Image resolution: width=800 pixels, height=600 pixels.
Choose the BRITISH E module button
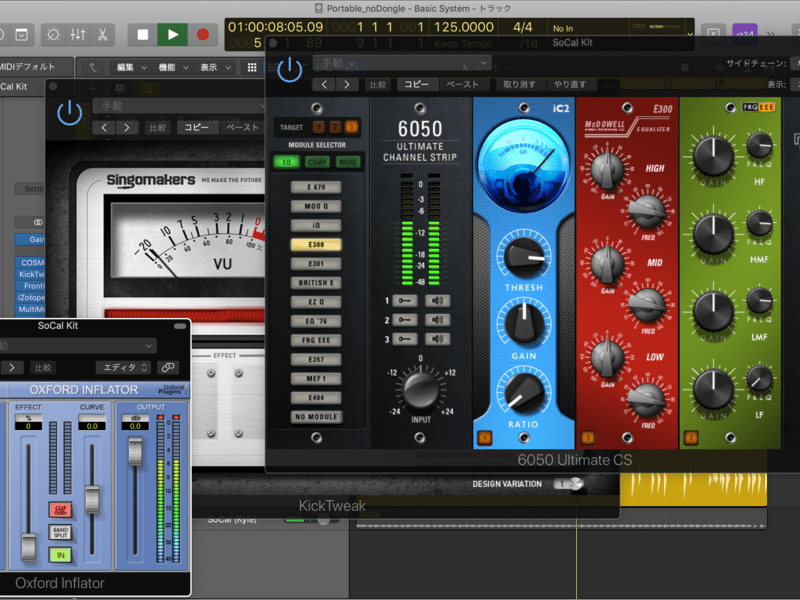(x=316, y=283)
